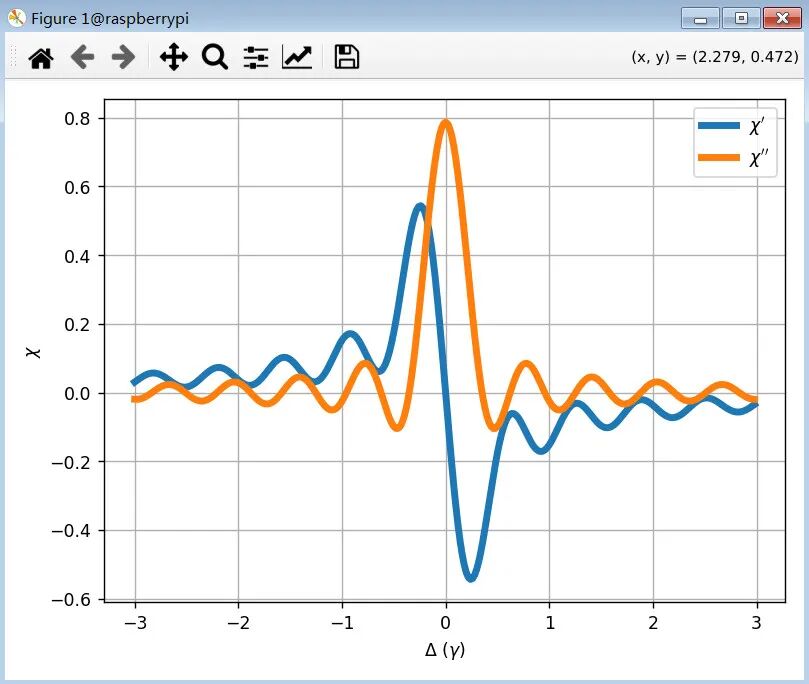
Task: Click the Figure 1@raspberrypi title text
Action: tap(110, 19)
